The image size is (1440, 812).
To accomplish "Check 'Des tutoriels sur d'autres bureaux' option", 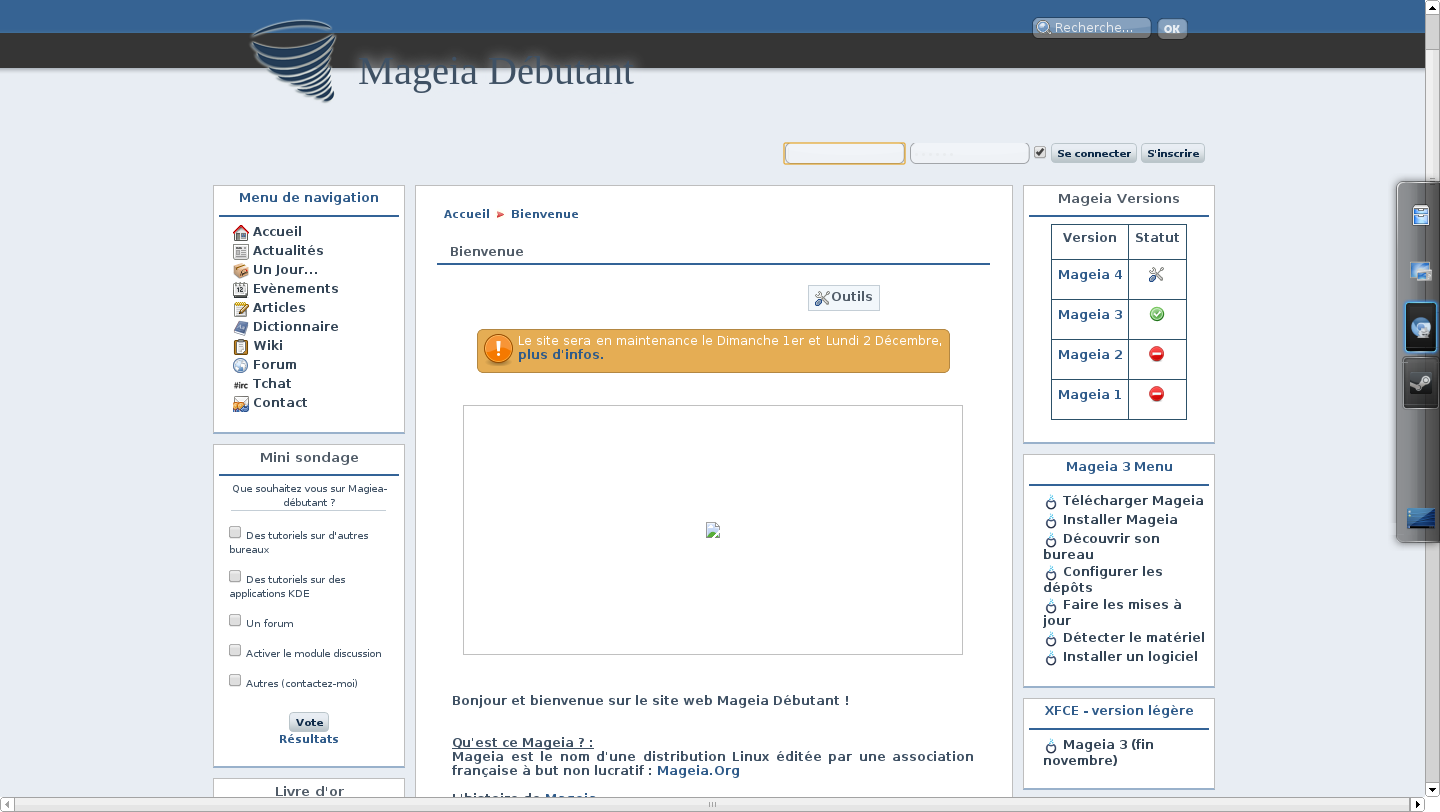I will click(235, 533).
